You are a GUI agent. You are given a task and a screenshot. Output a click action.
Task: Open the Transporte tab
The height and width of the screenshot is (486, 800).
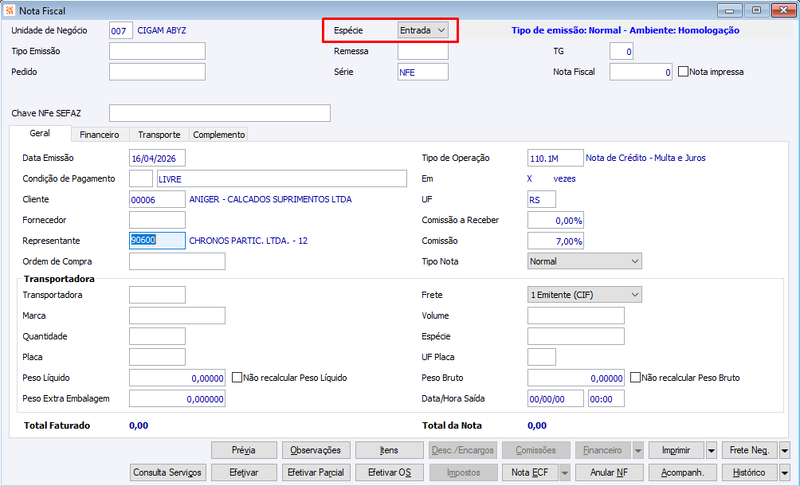(x=159, y=135)
